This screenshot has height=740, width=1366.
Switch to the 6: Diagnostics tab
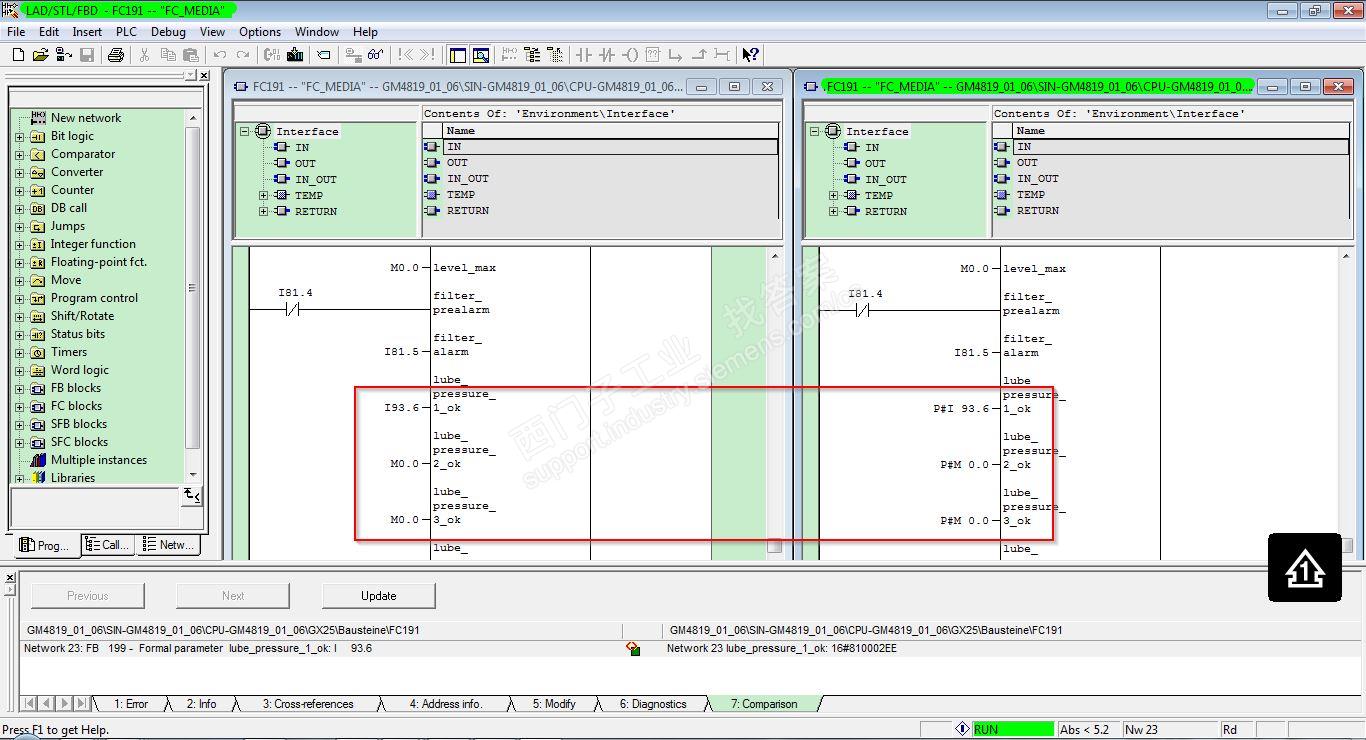click(653, 704)
